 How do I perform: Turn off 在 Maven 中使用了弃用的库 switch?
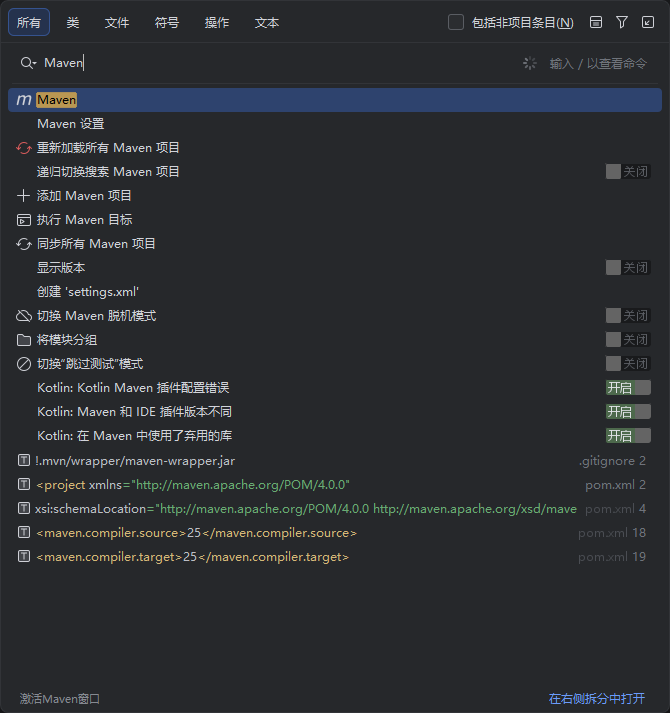coord(628,436)
